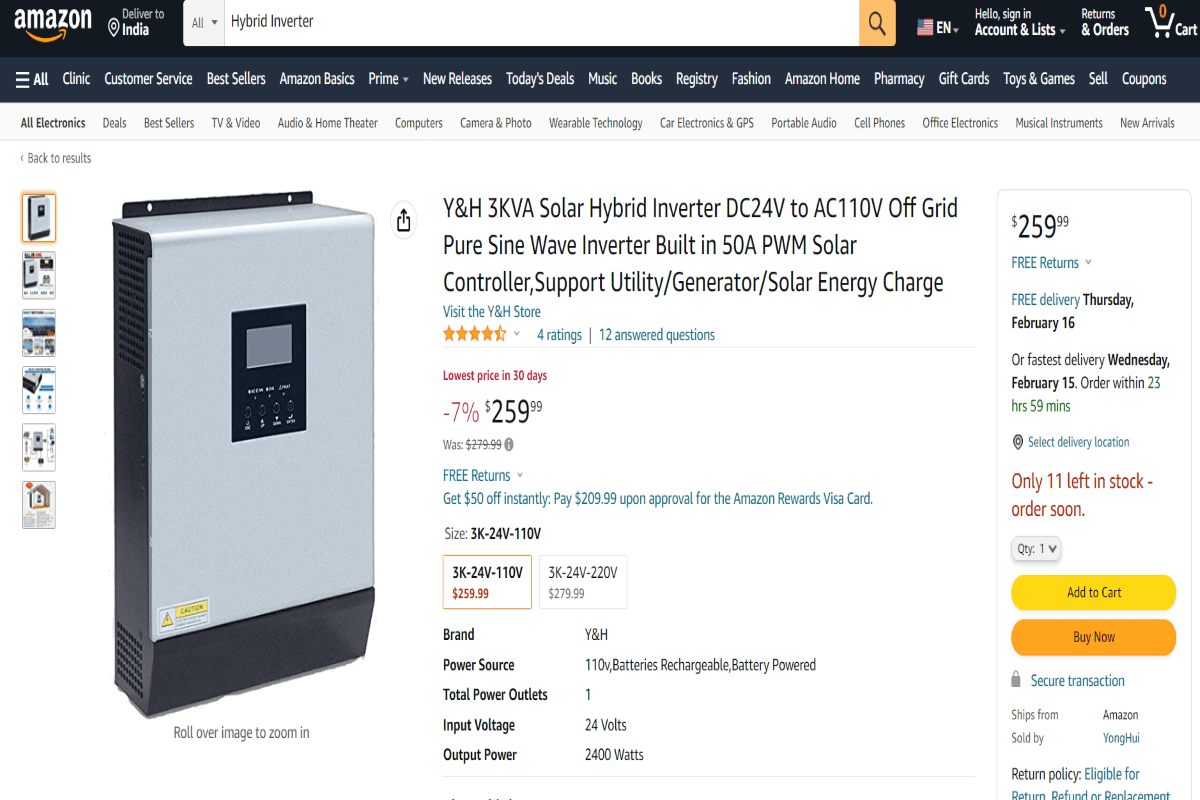Expand the All category dropdown in search bar

click(203, 23)
